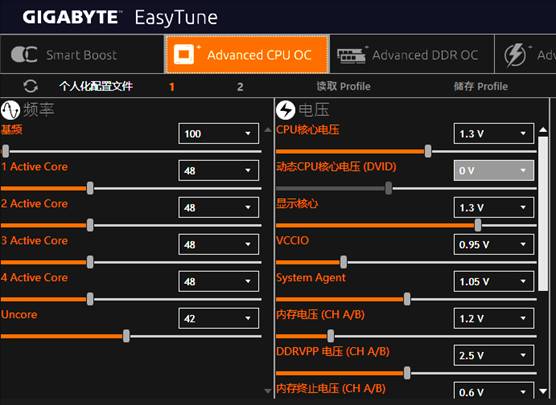
Task: Click the lightning bolt power tab icon
Action: [x=515, y=55]
